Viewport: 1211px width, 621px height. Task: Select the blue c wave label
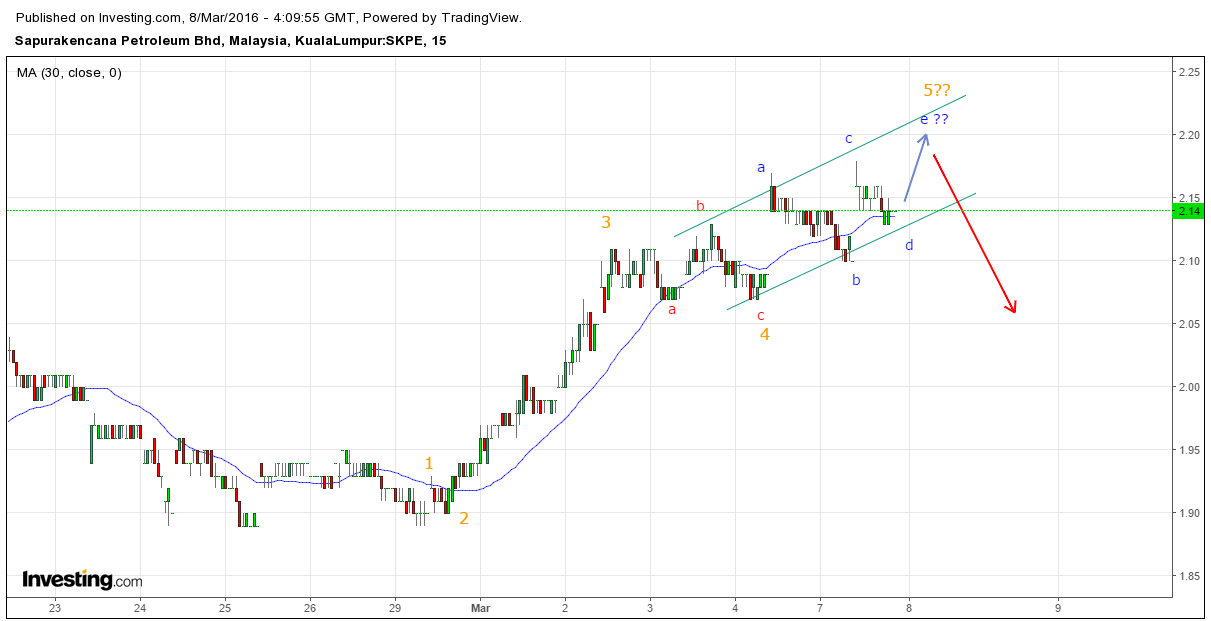point(849,138)
